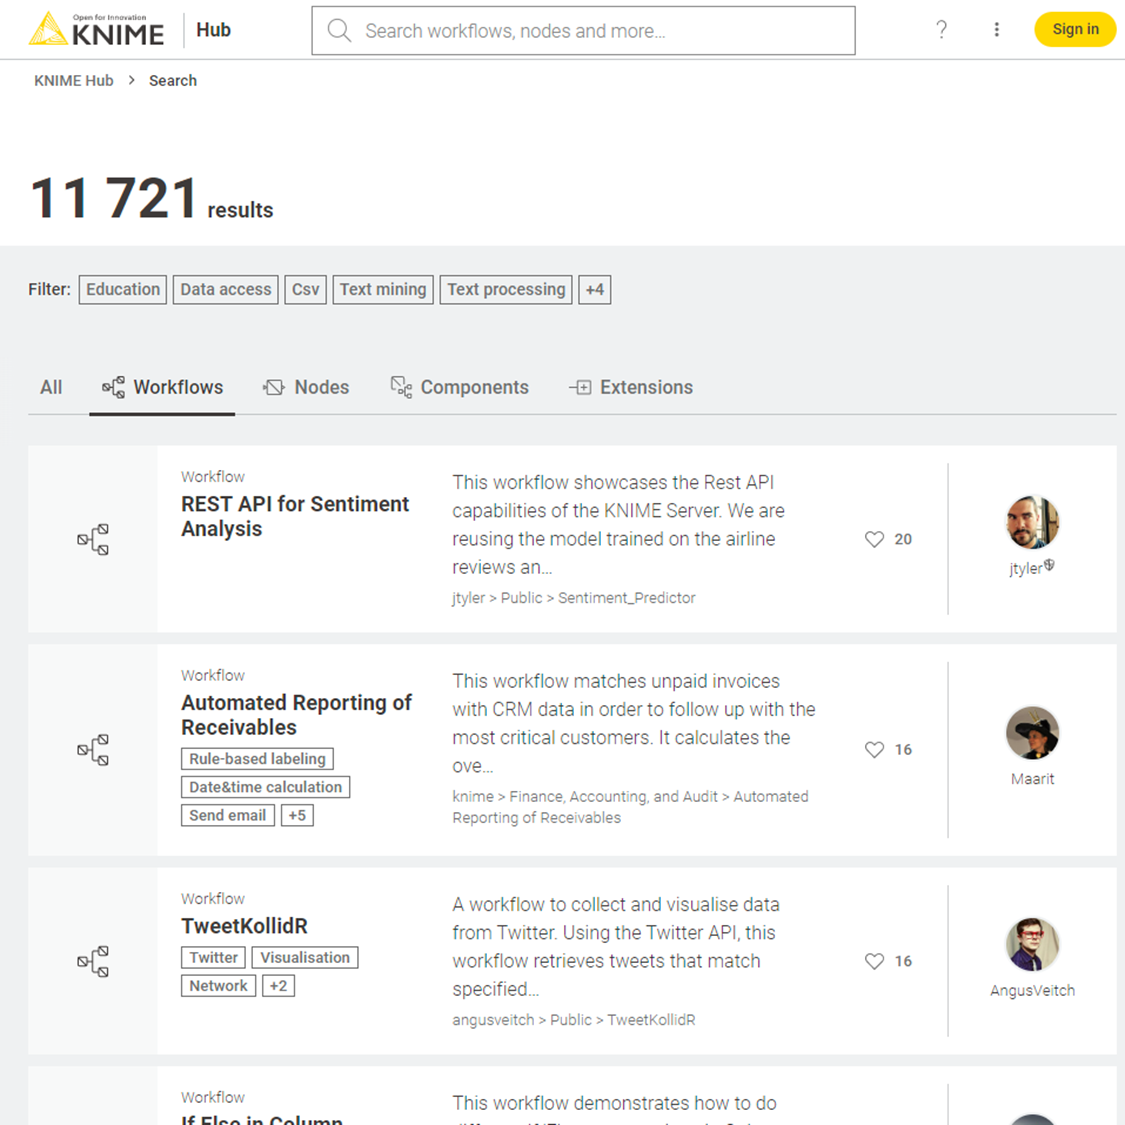Open the three-dot more options menu

pos(997,29)
